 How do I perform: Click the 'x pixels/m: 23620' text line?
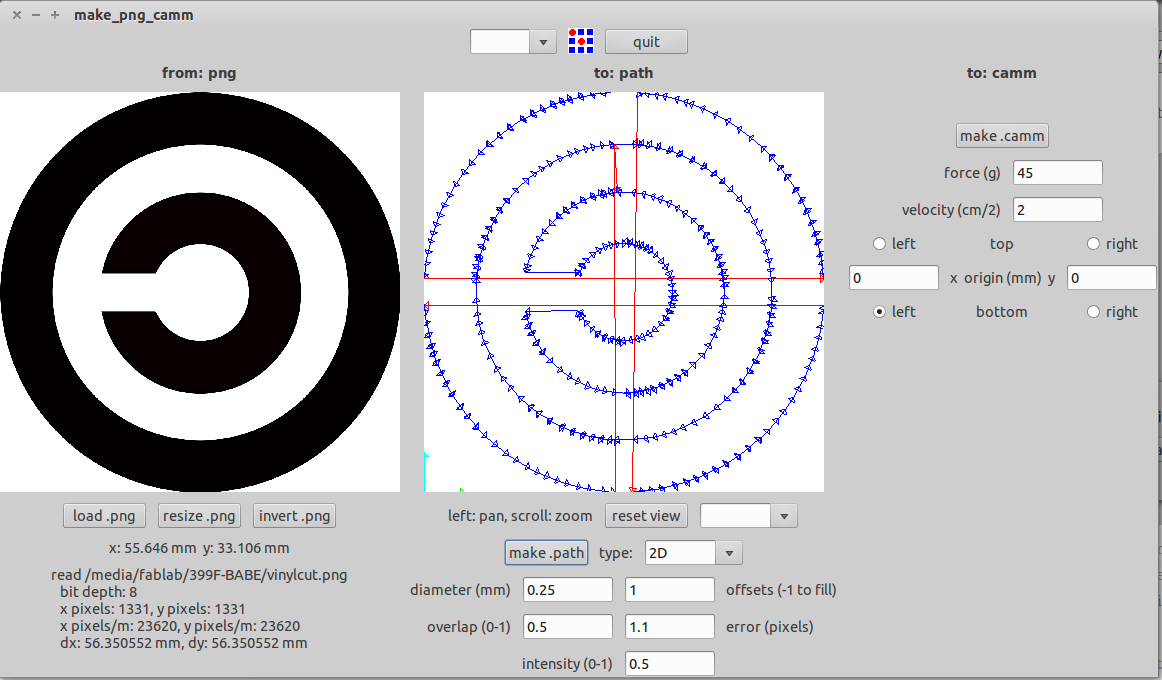tap(180, 626)
